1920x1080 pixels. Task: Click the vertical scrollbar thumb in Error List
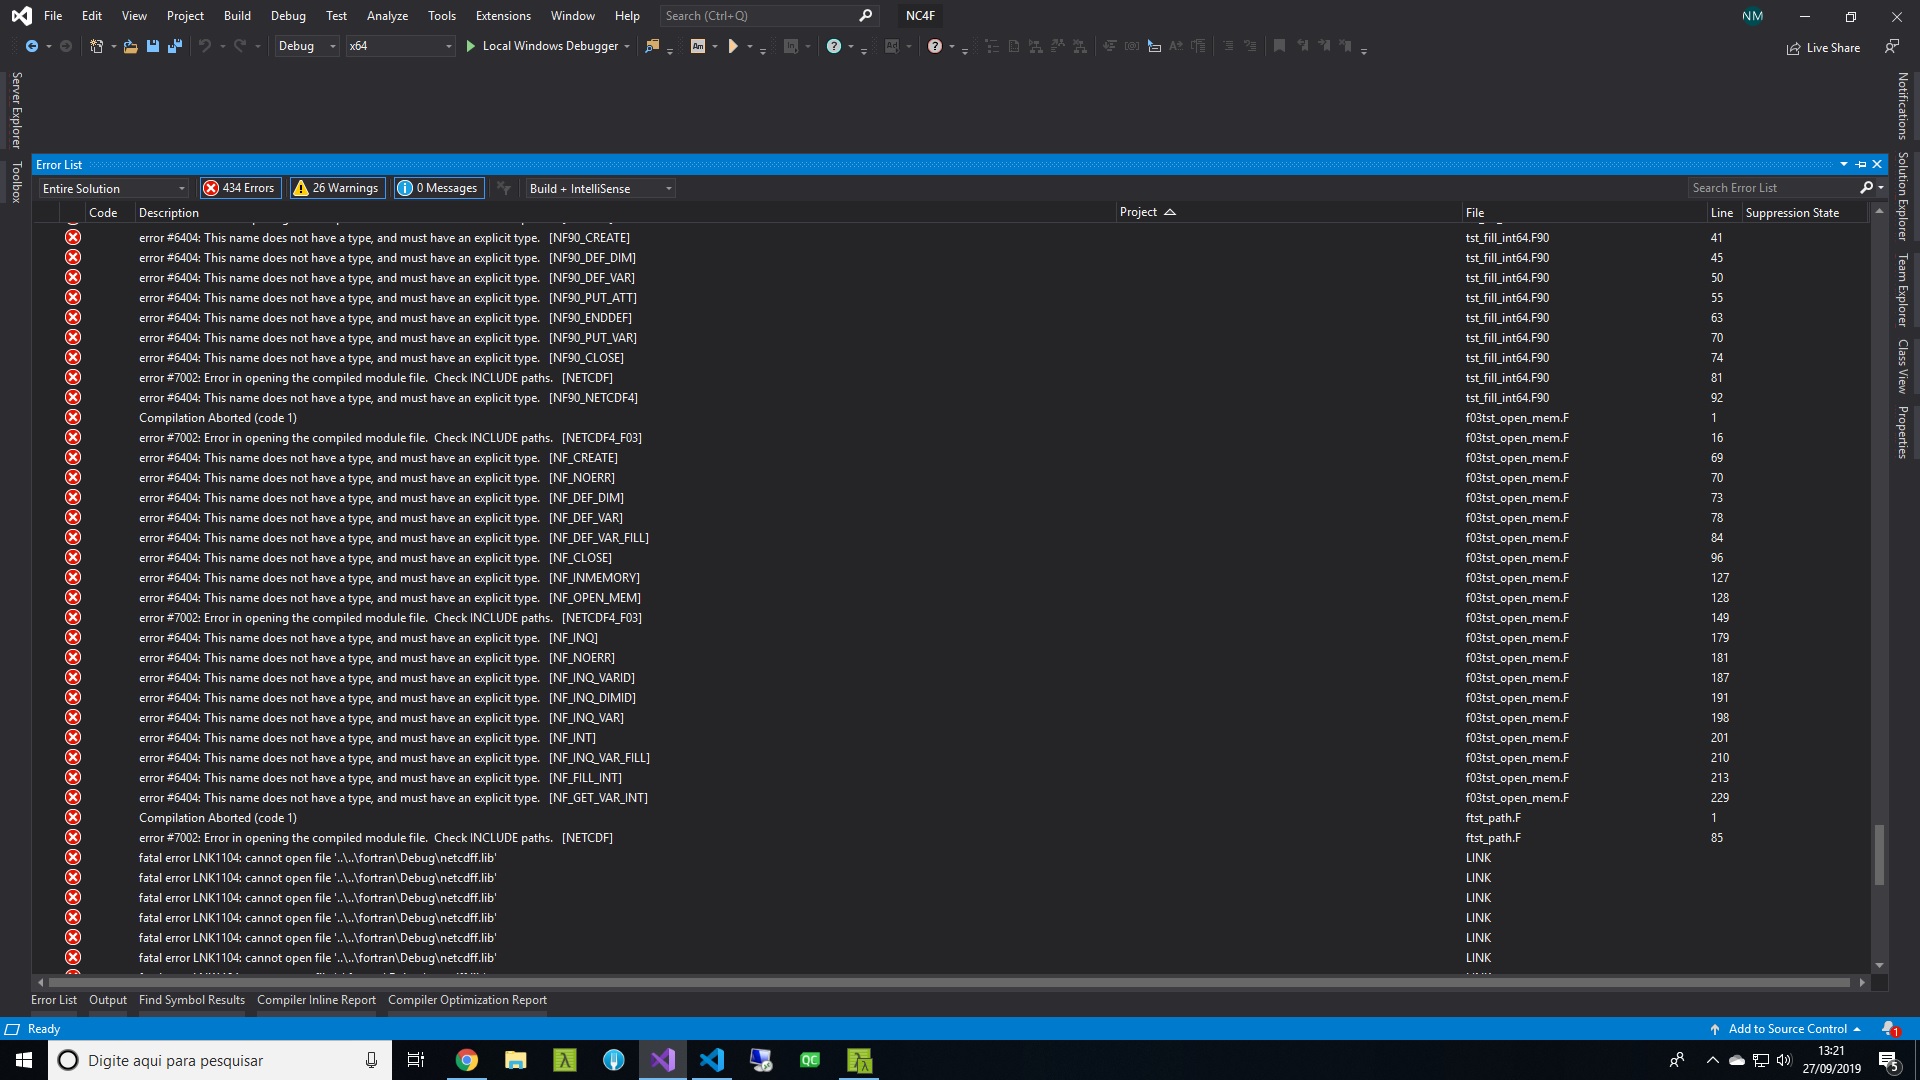tap(1879, 854)
